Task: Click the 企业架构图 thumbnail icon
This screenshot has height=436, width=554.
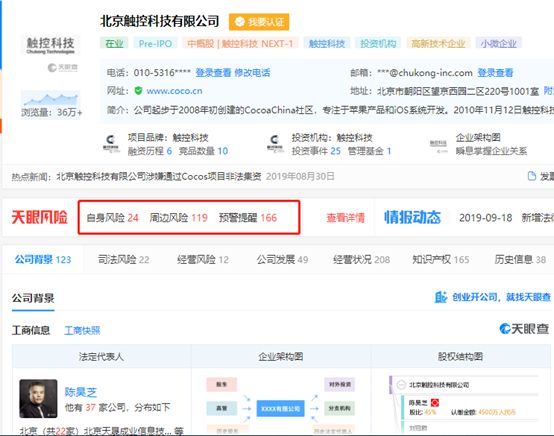Action: tap(438, 146)
